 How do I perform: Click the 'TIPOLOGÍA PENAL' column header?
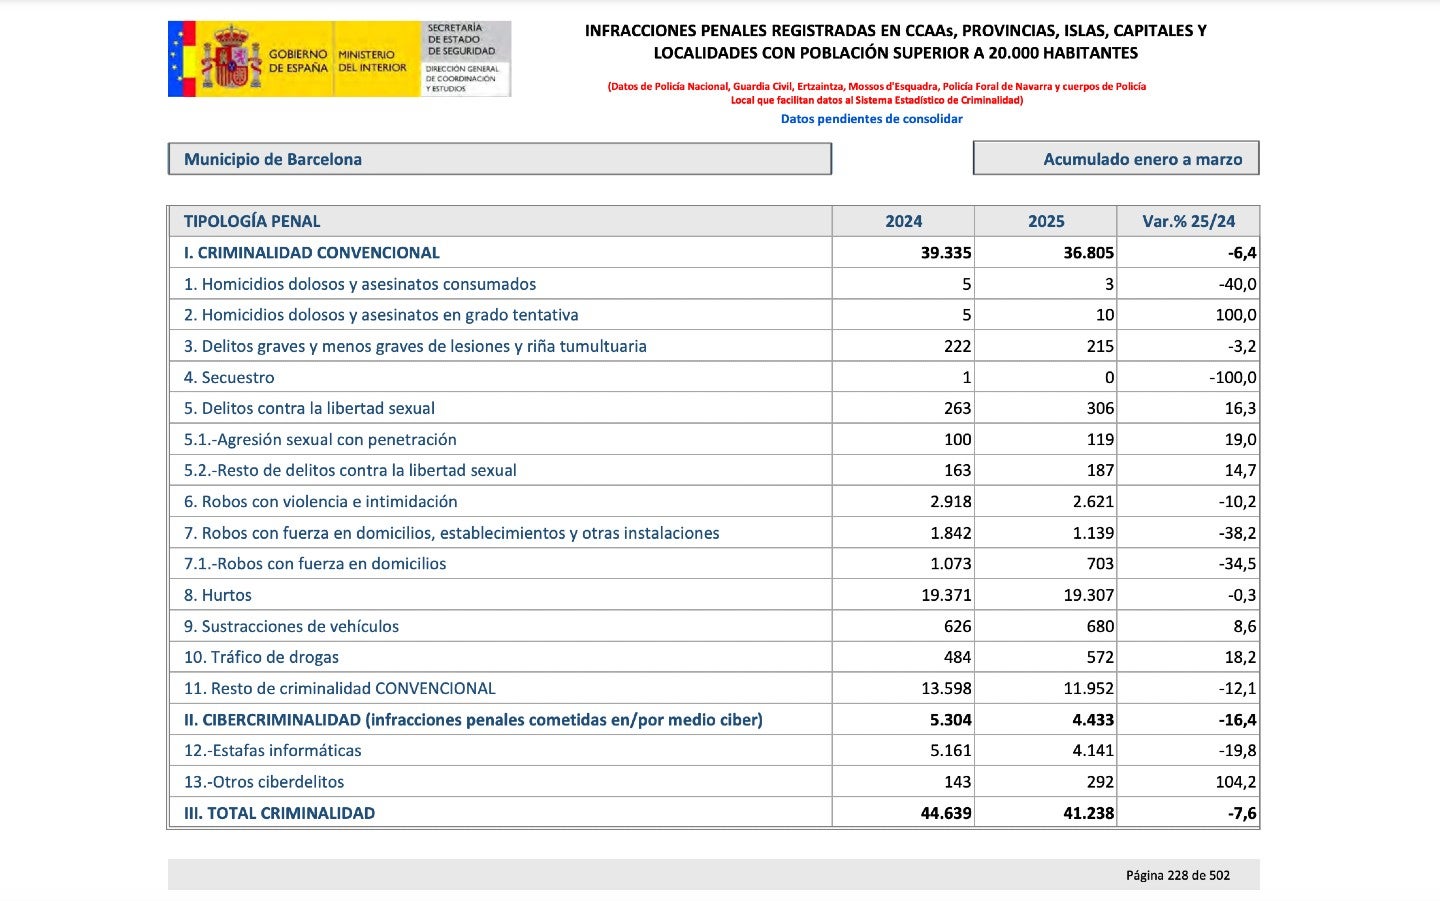(252, 221)
